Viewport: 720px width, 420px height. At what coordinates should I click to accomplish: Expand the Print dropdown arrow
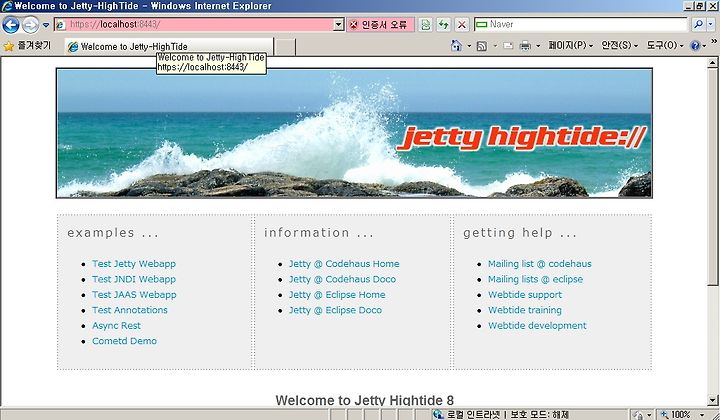tap(538, 46)
